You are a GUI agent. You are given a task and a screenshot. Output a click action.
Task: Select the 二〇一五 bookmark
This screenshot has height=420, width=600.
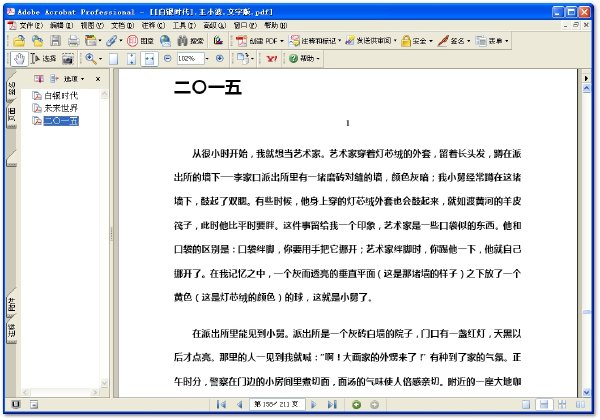tap(61, 121)
